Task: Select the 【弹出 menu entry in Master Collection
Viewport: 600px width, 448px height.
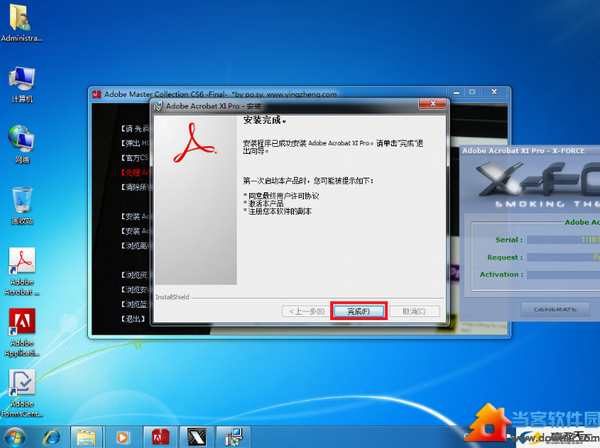Action: point(135,143)
